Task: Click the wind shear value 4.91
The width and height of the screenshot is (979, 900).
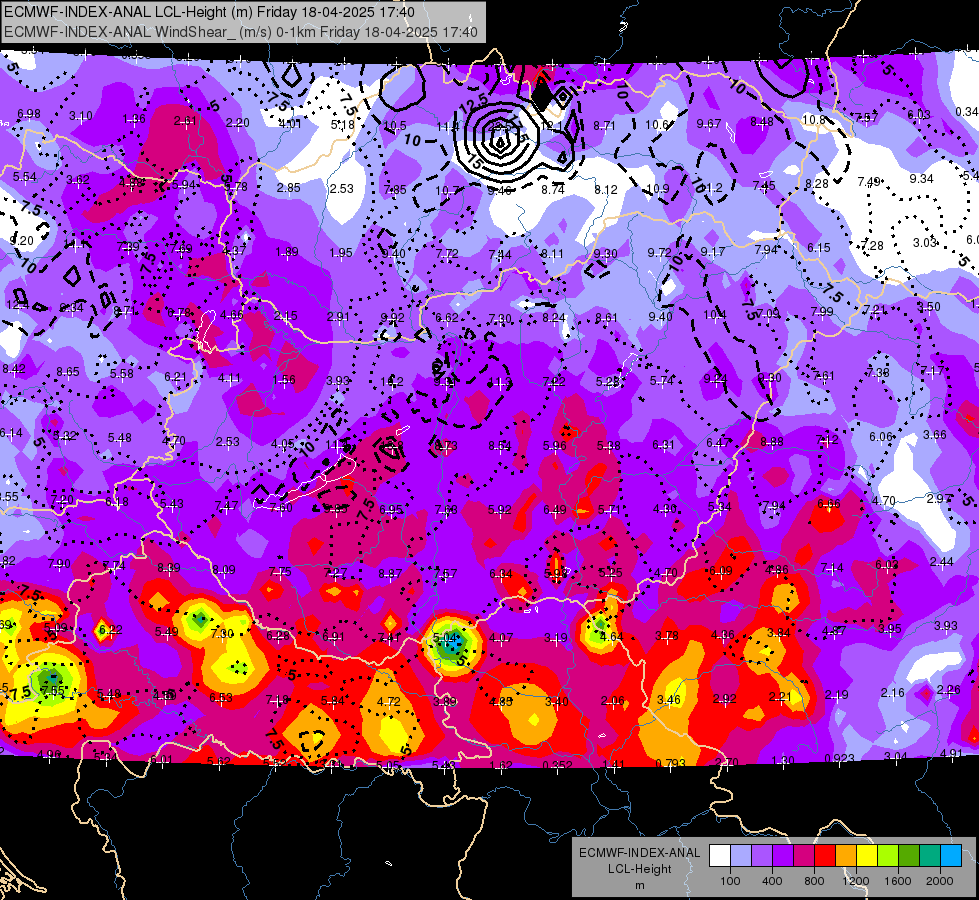Action: 951,753
